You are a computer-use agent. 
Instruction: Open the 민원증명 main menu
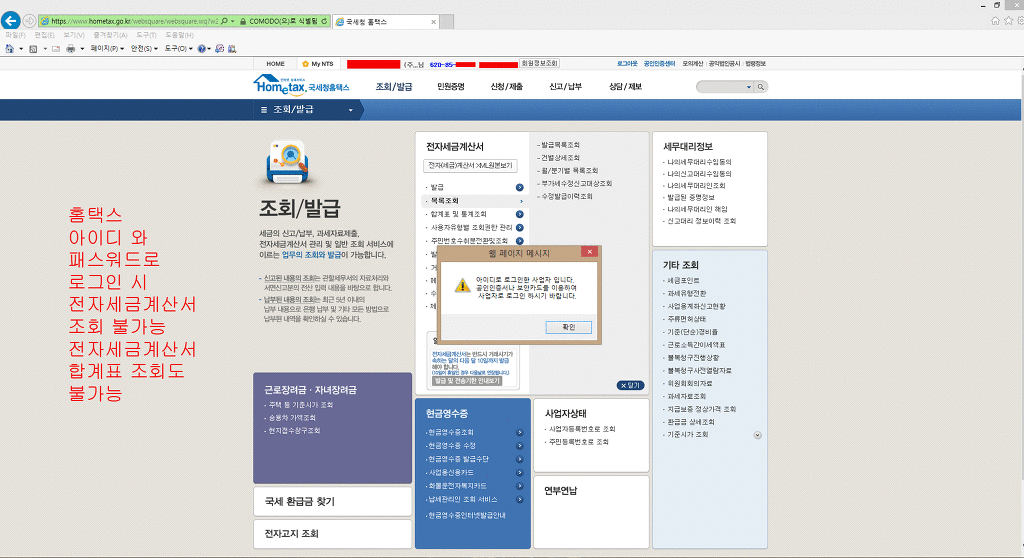click(x=451, y=87)
